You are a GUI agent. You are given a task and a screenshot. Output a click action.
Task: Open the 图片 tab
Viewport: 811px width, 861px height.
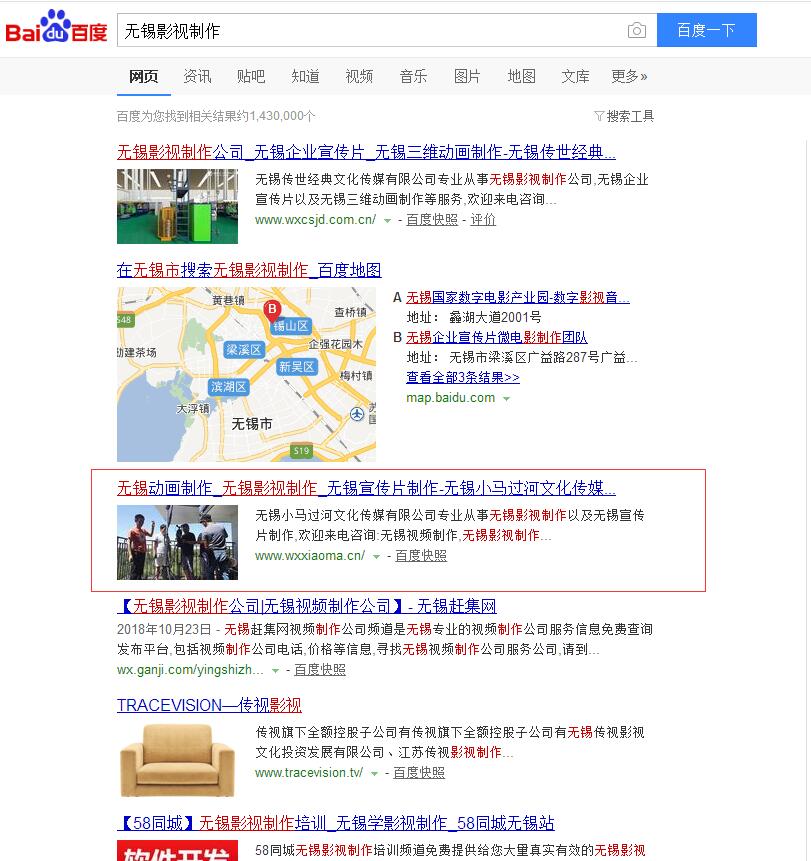[x=467, y=76]
